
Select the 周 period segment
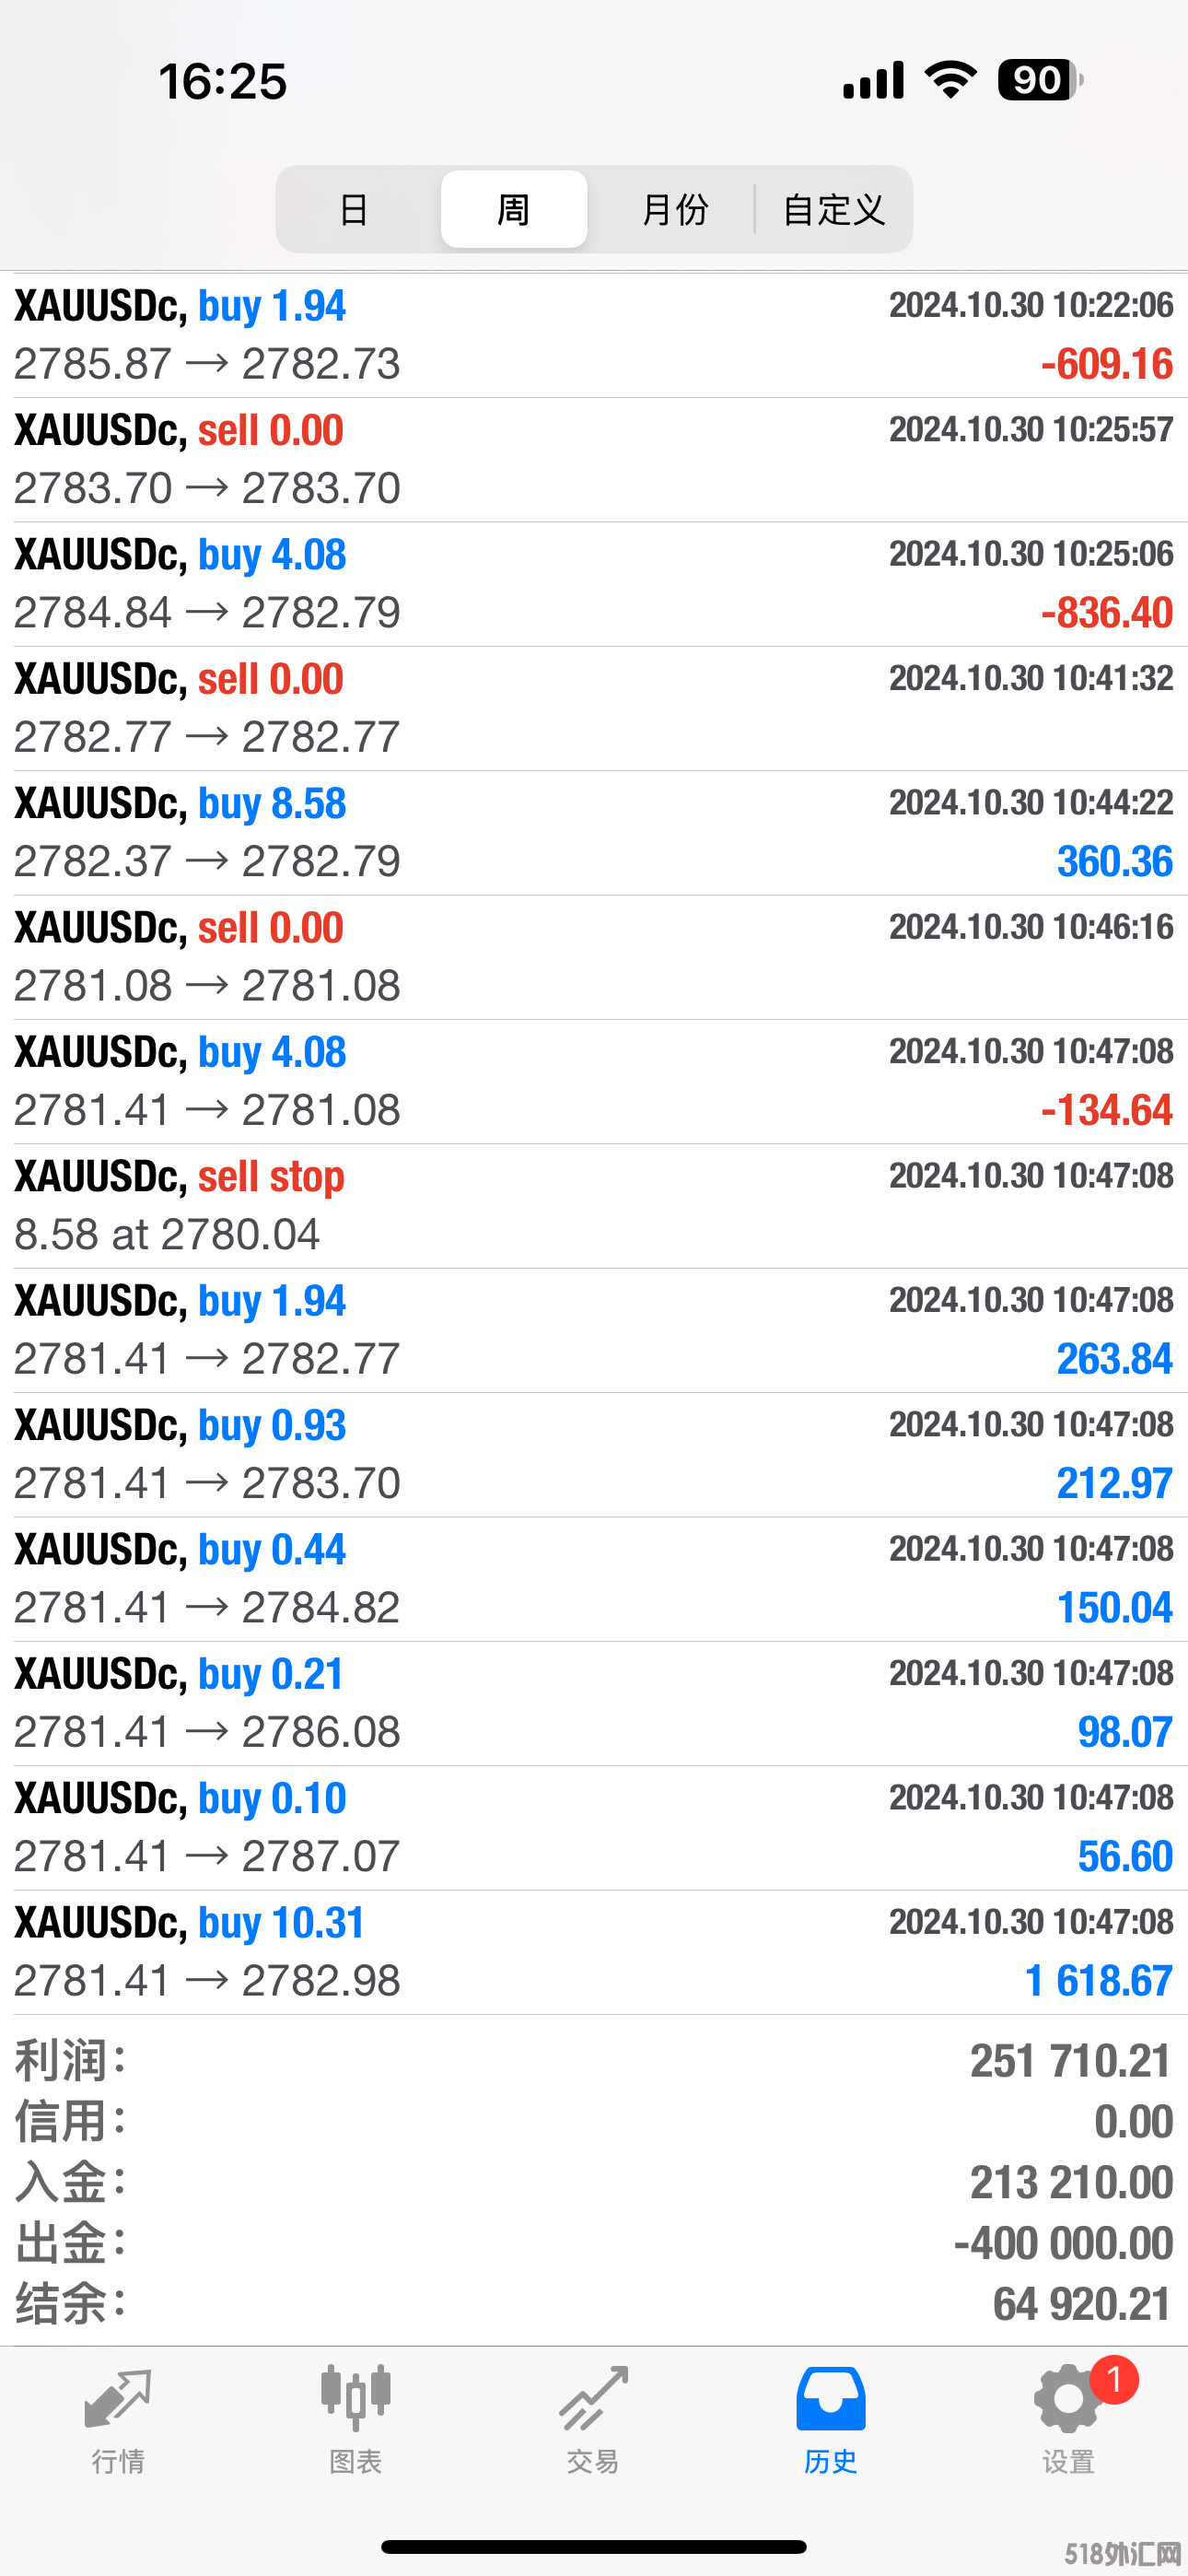coord(514,209)
